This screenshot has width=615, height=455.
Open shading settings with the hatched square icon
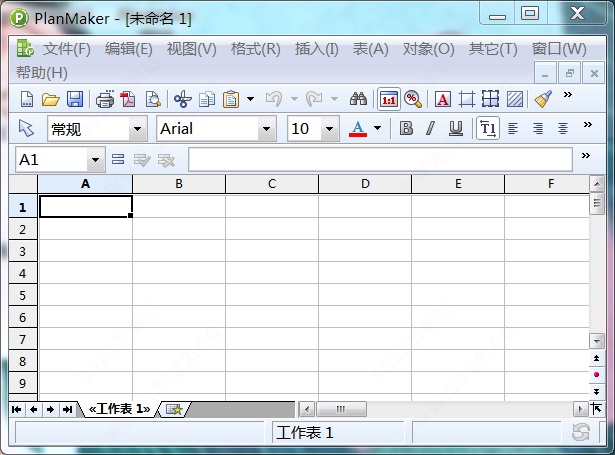(x=515, y=99)
